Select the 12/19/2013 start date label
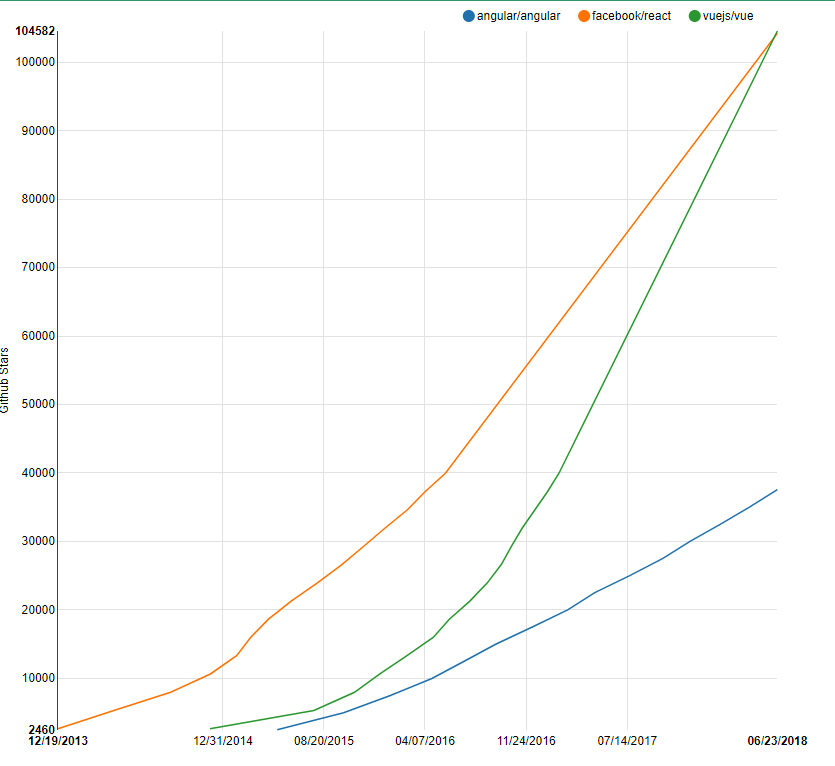Viewport: 835px width, 766px height. coord(57,741)
